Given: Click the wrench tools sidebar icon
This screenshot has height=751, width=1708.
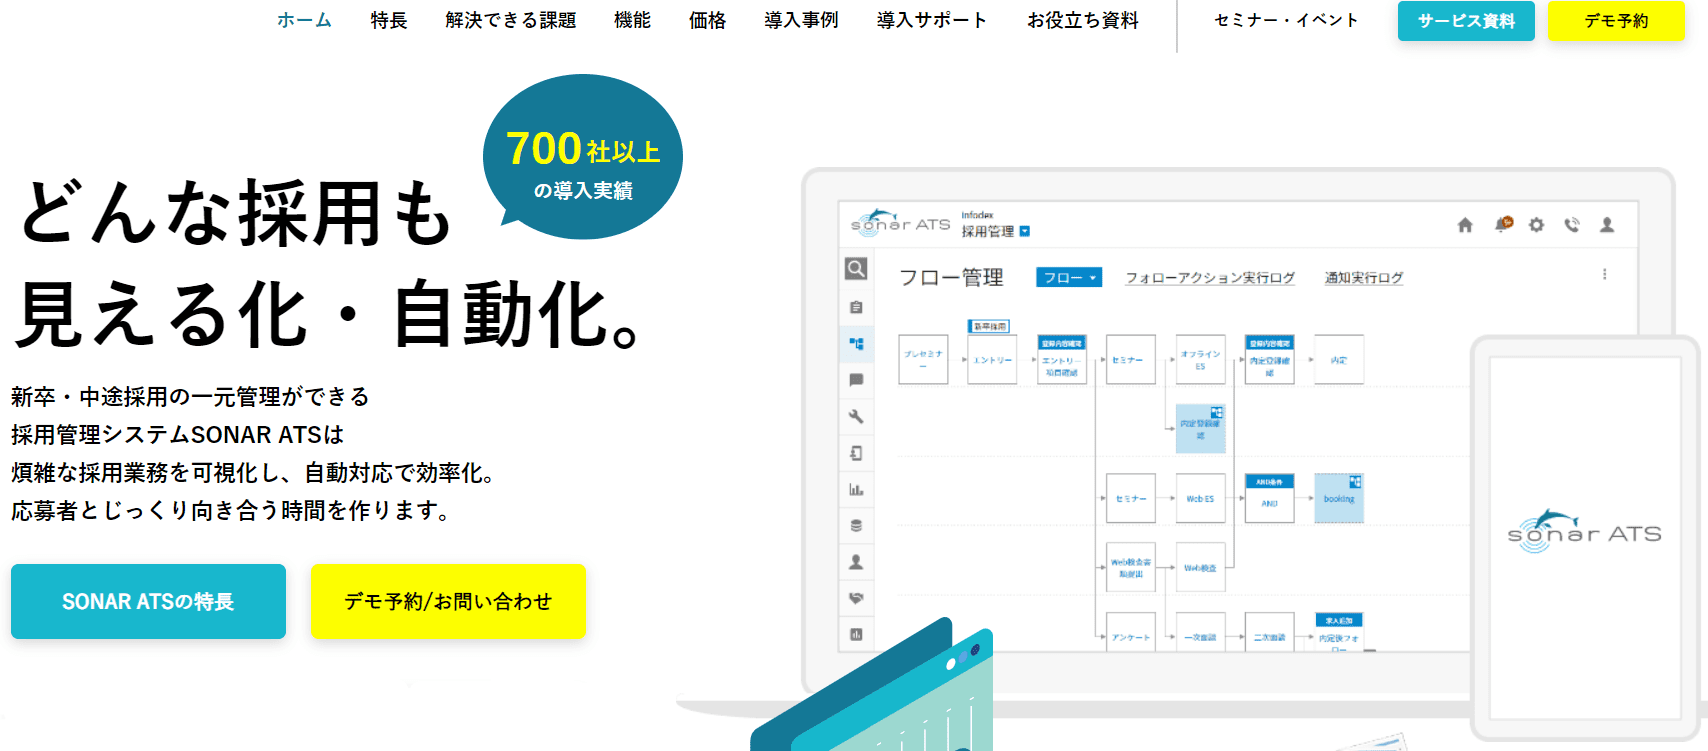Looking at the screenshot, I should pyautogui.click(x=856, y=416).
